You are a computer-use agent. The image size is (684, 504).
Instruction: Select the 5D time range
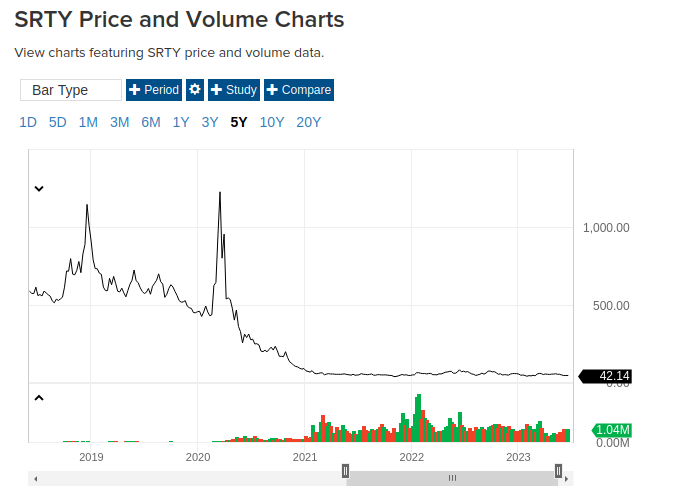[58, 123]
